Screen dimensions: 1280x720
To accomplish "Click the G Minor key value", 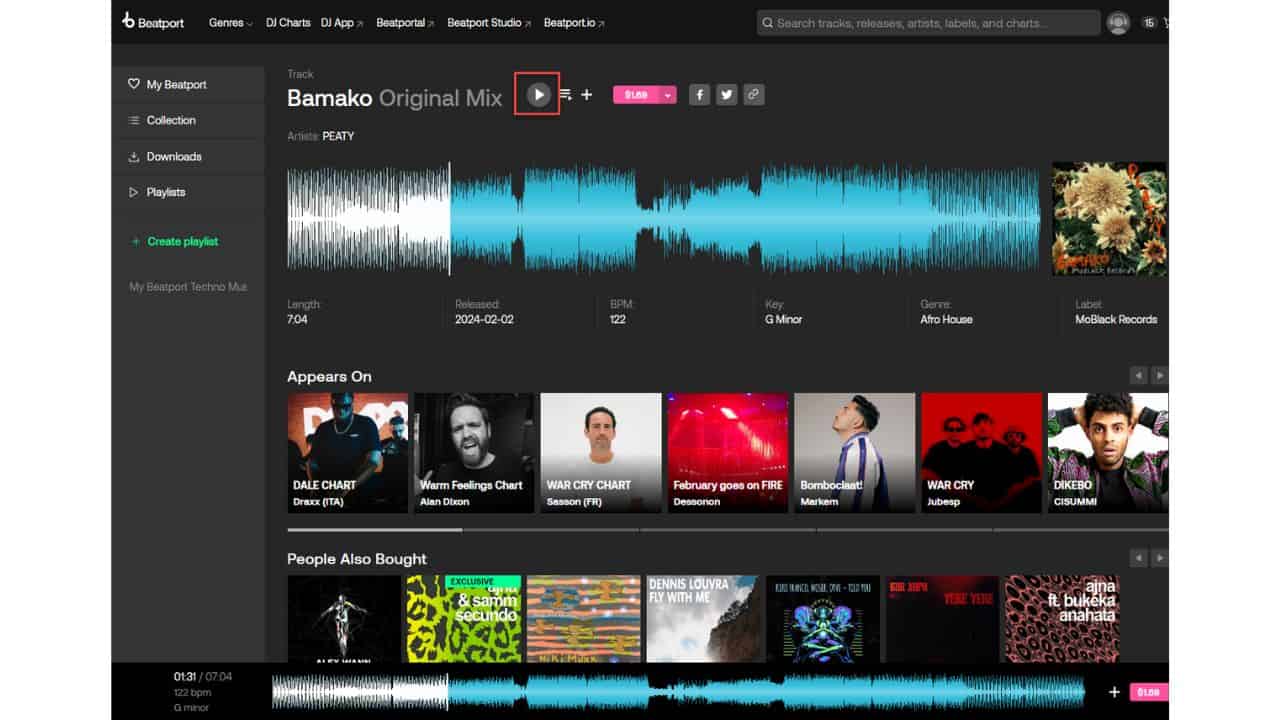I will click(x=783, y=319).
